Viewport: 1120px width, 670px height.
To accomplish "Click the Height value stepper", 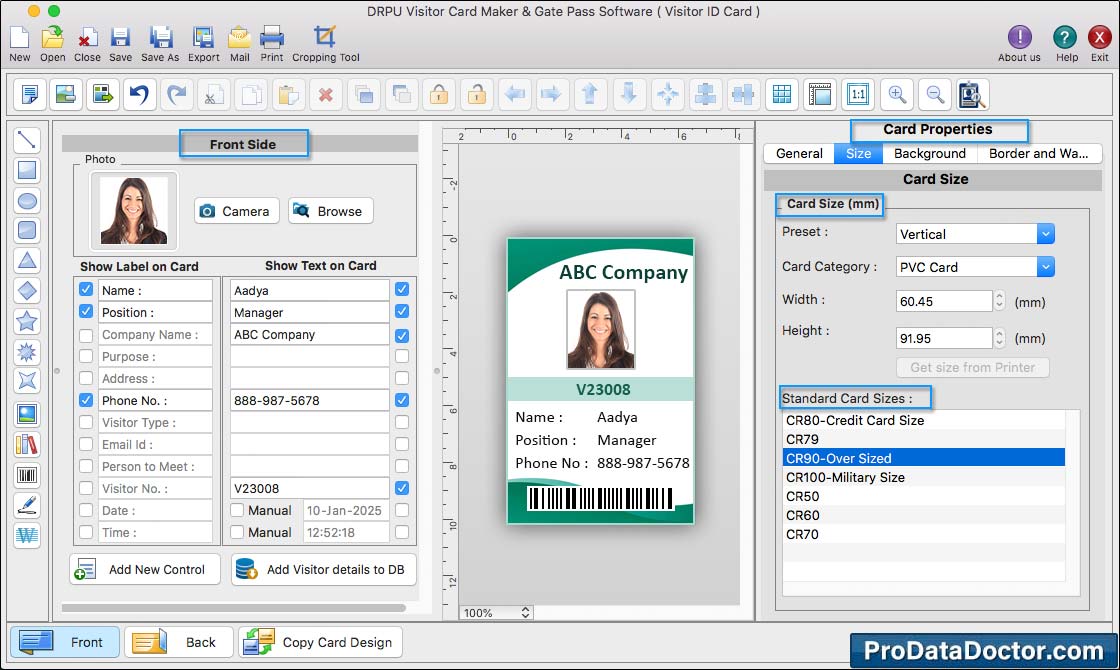I will point(999,337).
